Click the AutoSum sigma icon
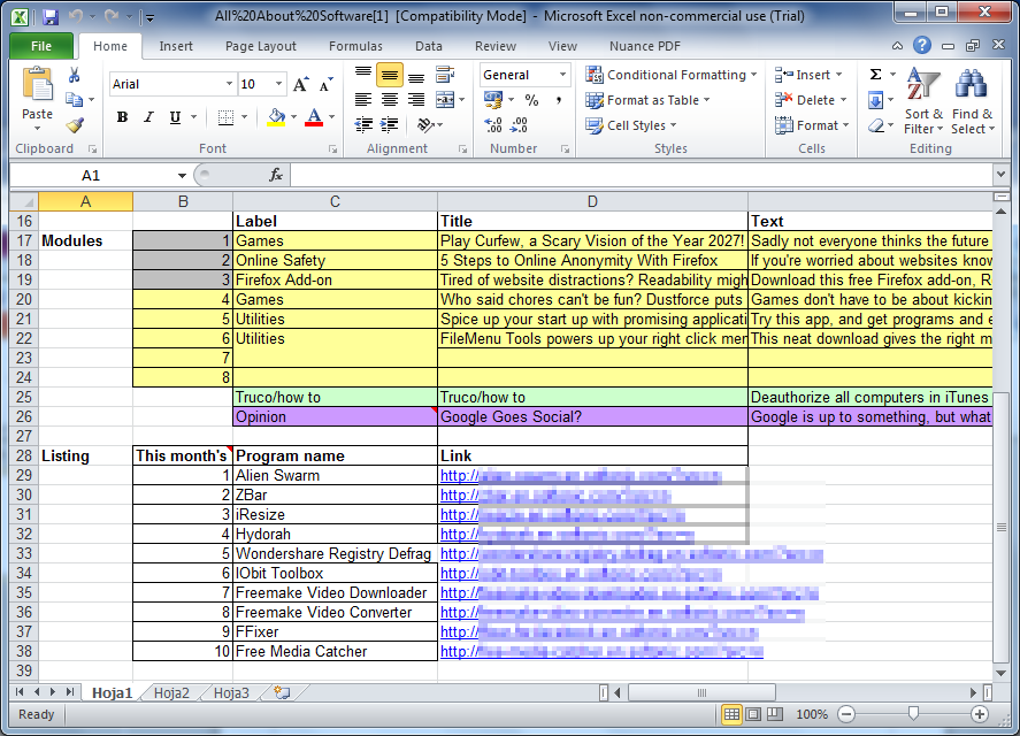This screenshot has height=736, width=1020. [x=876, y=74]
